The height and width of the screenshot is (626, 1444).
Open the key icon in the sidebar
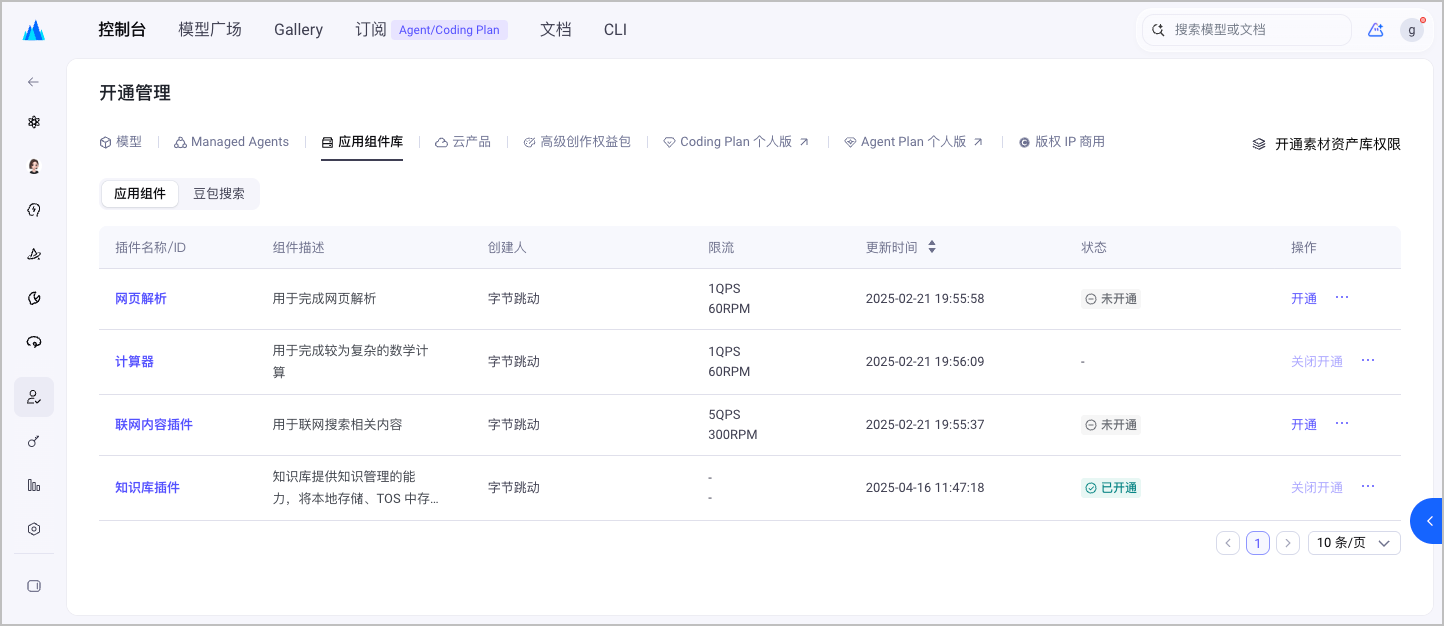coord(34,441)
